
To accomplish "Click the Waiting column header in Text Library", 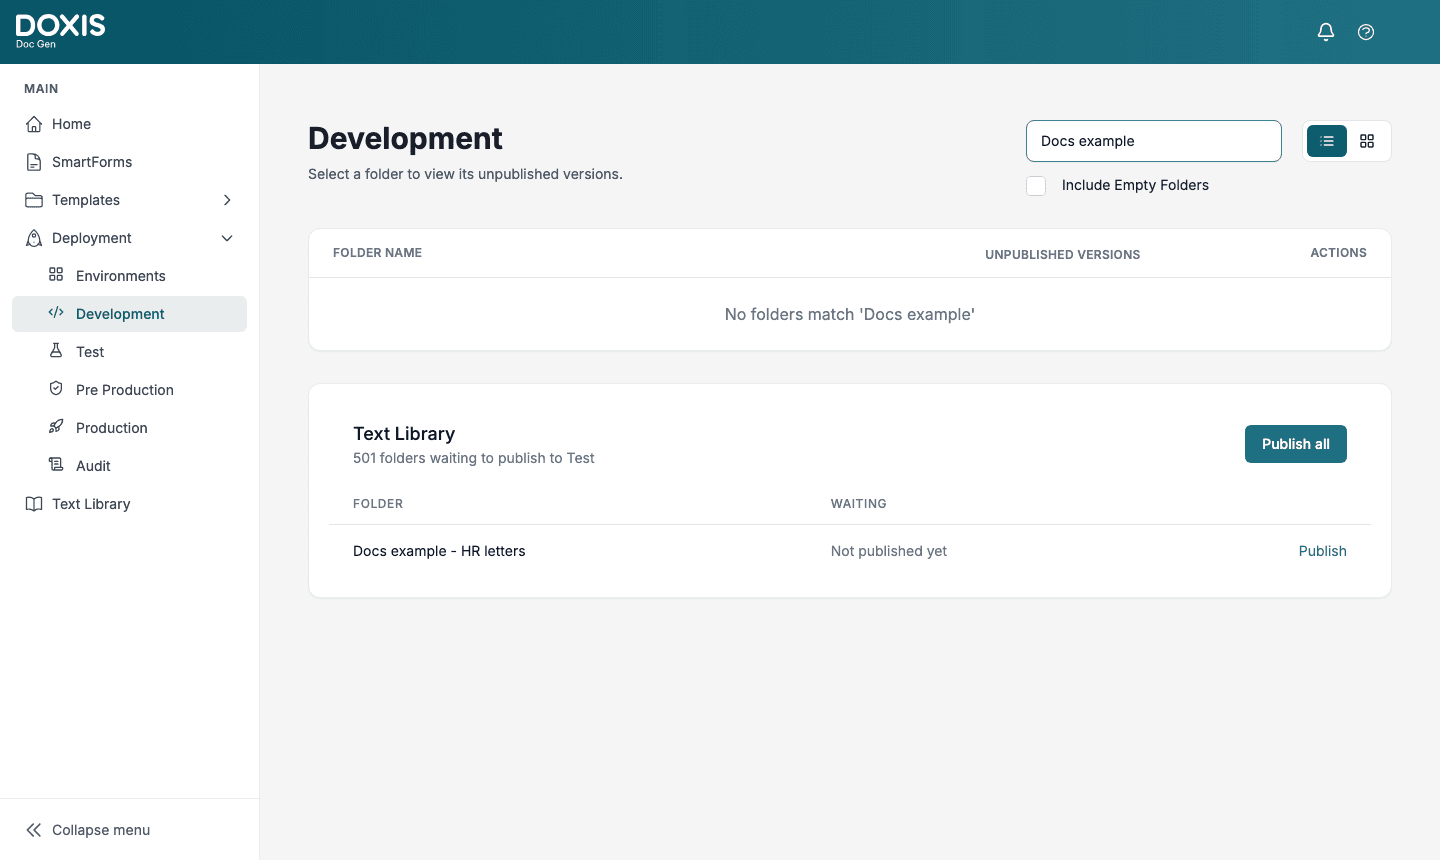I will [x=858, y=504].
